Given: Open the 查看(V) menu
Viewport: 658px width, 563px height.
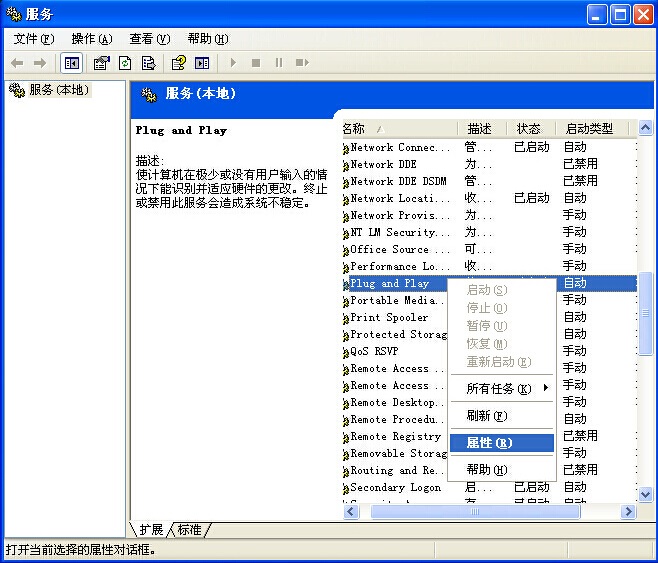Looking at the screenshot, I should pyautogui.click(x=149, y=39).
